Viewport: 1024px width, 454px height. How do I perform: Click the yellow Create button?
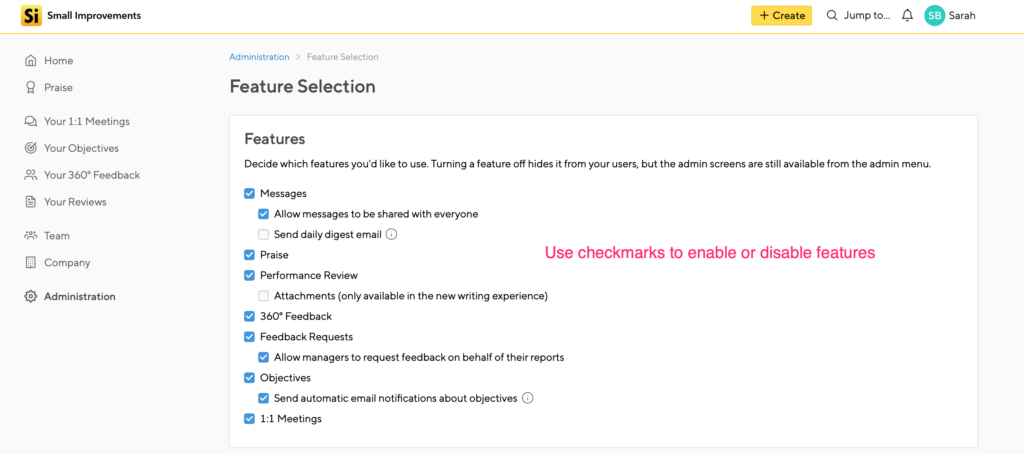[781, 16]
